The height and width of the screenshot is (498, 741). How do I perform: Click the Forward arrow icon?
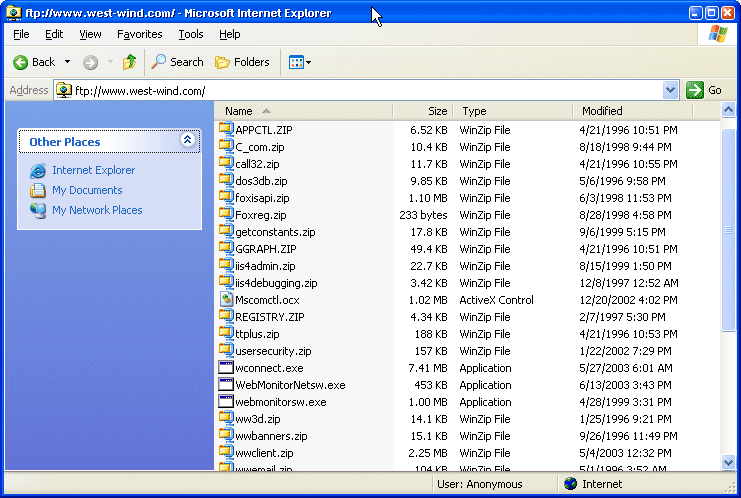(x=90, y=62)
